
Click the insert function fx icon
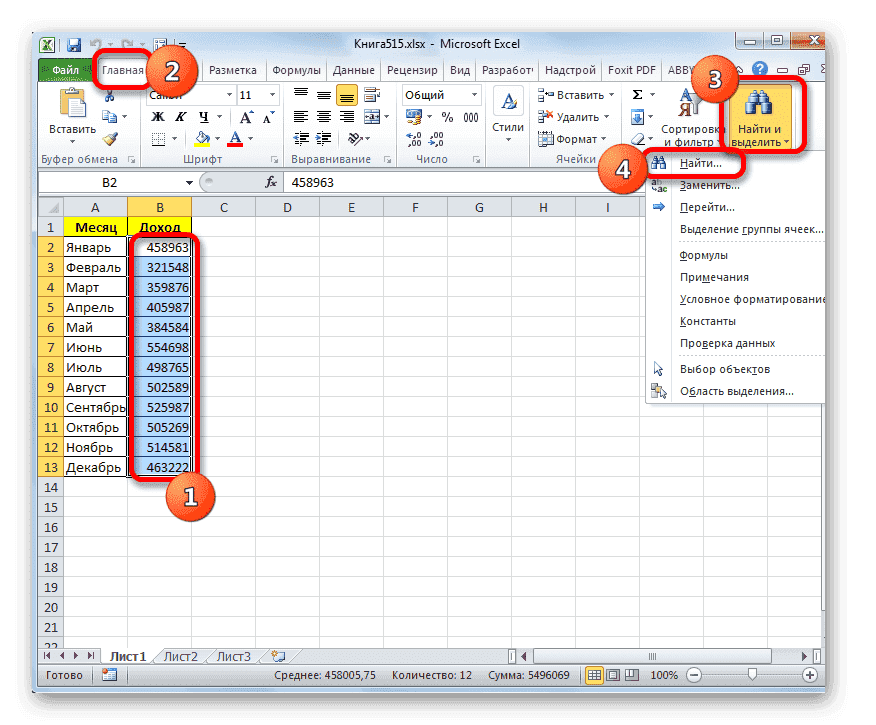pos(270,183)
